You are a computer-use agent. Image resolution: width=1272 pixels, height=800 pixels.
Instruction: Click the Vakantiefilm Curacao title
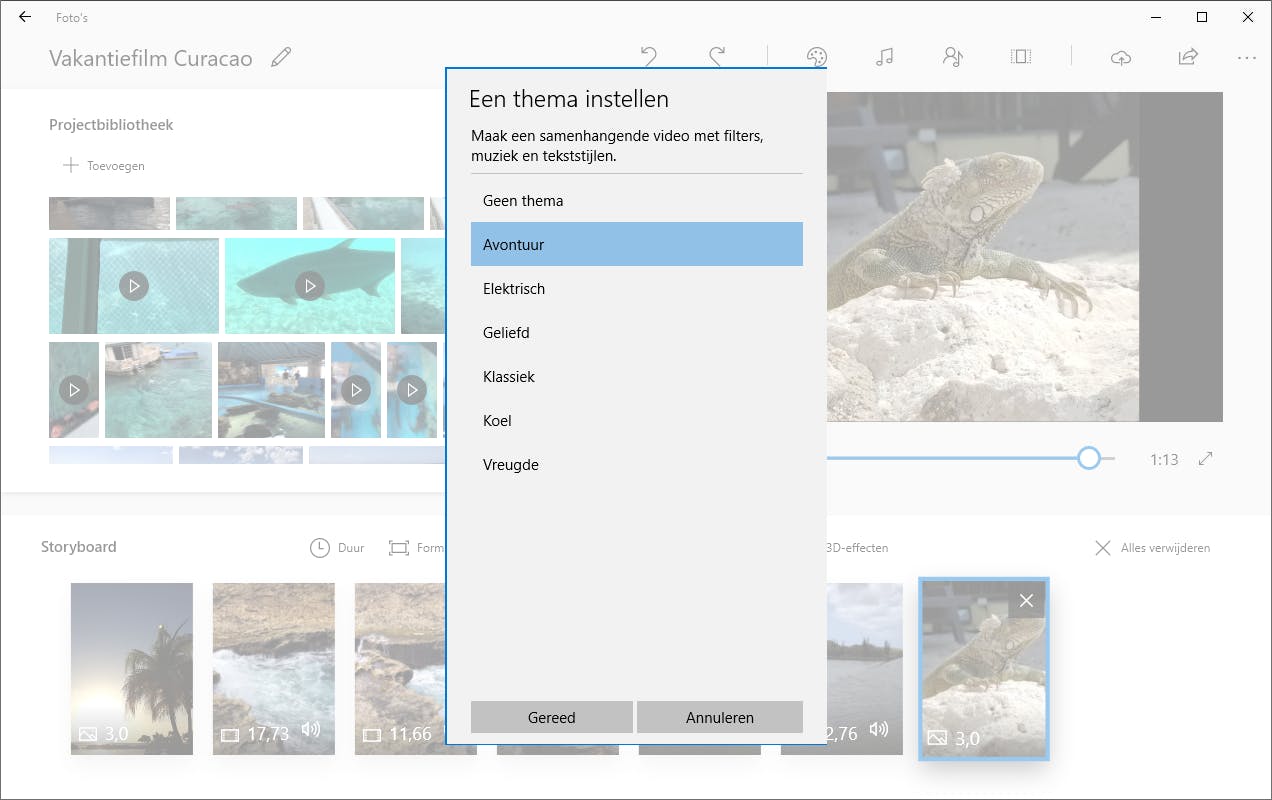point(151,58)
